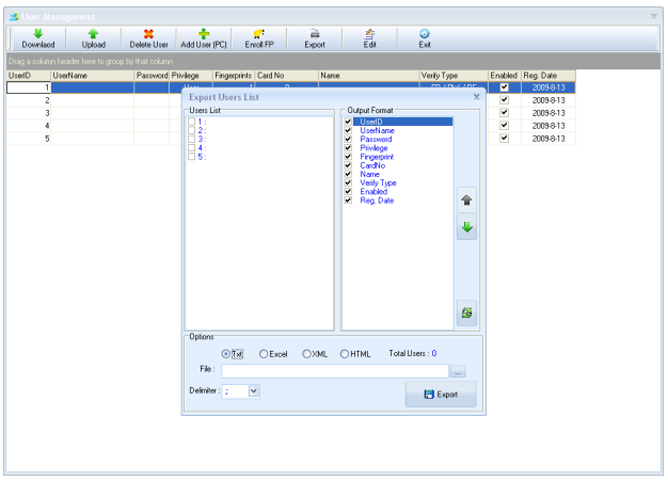Uncheck the Password output field
This screenshot has width=668, height=481.
pos(348,139)
